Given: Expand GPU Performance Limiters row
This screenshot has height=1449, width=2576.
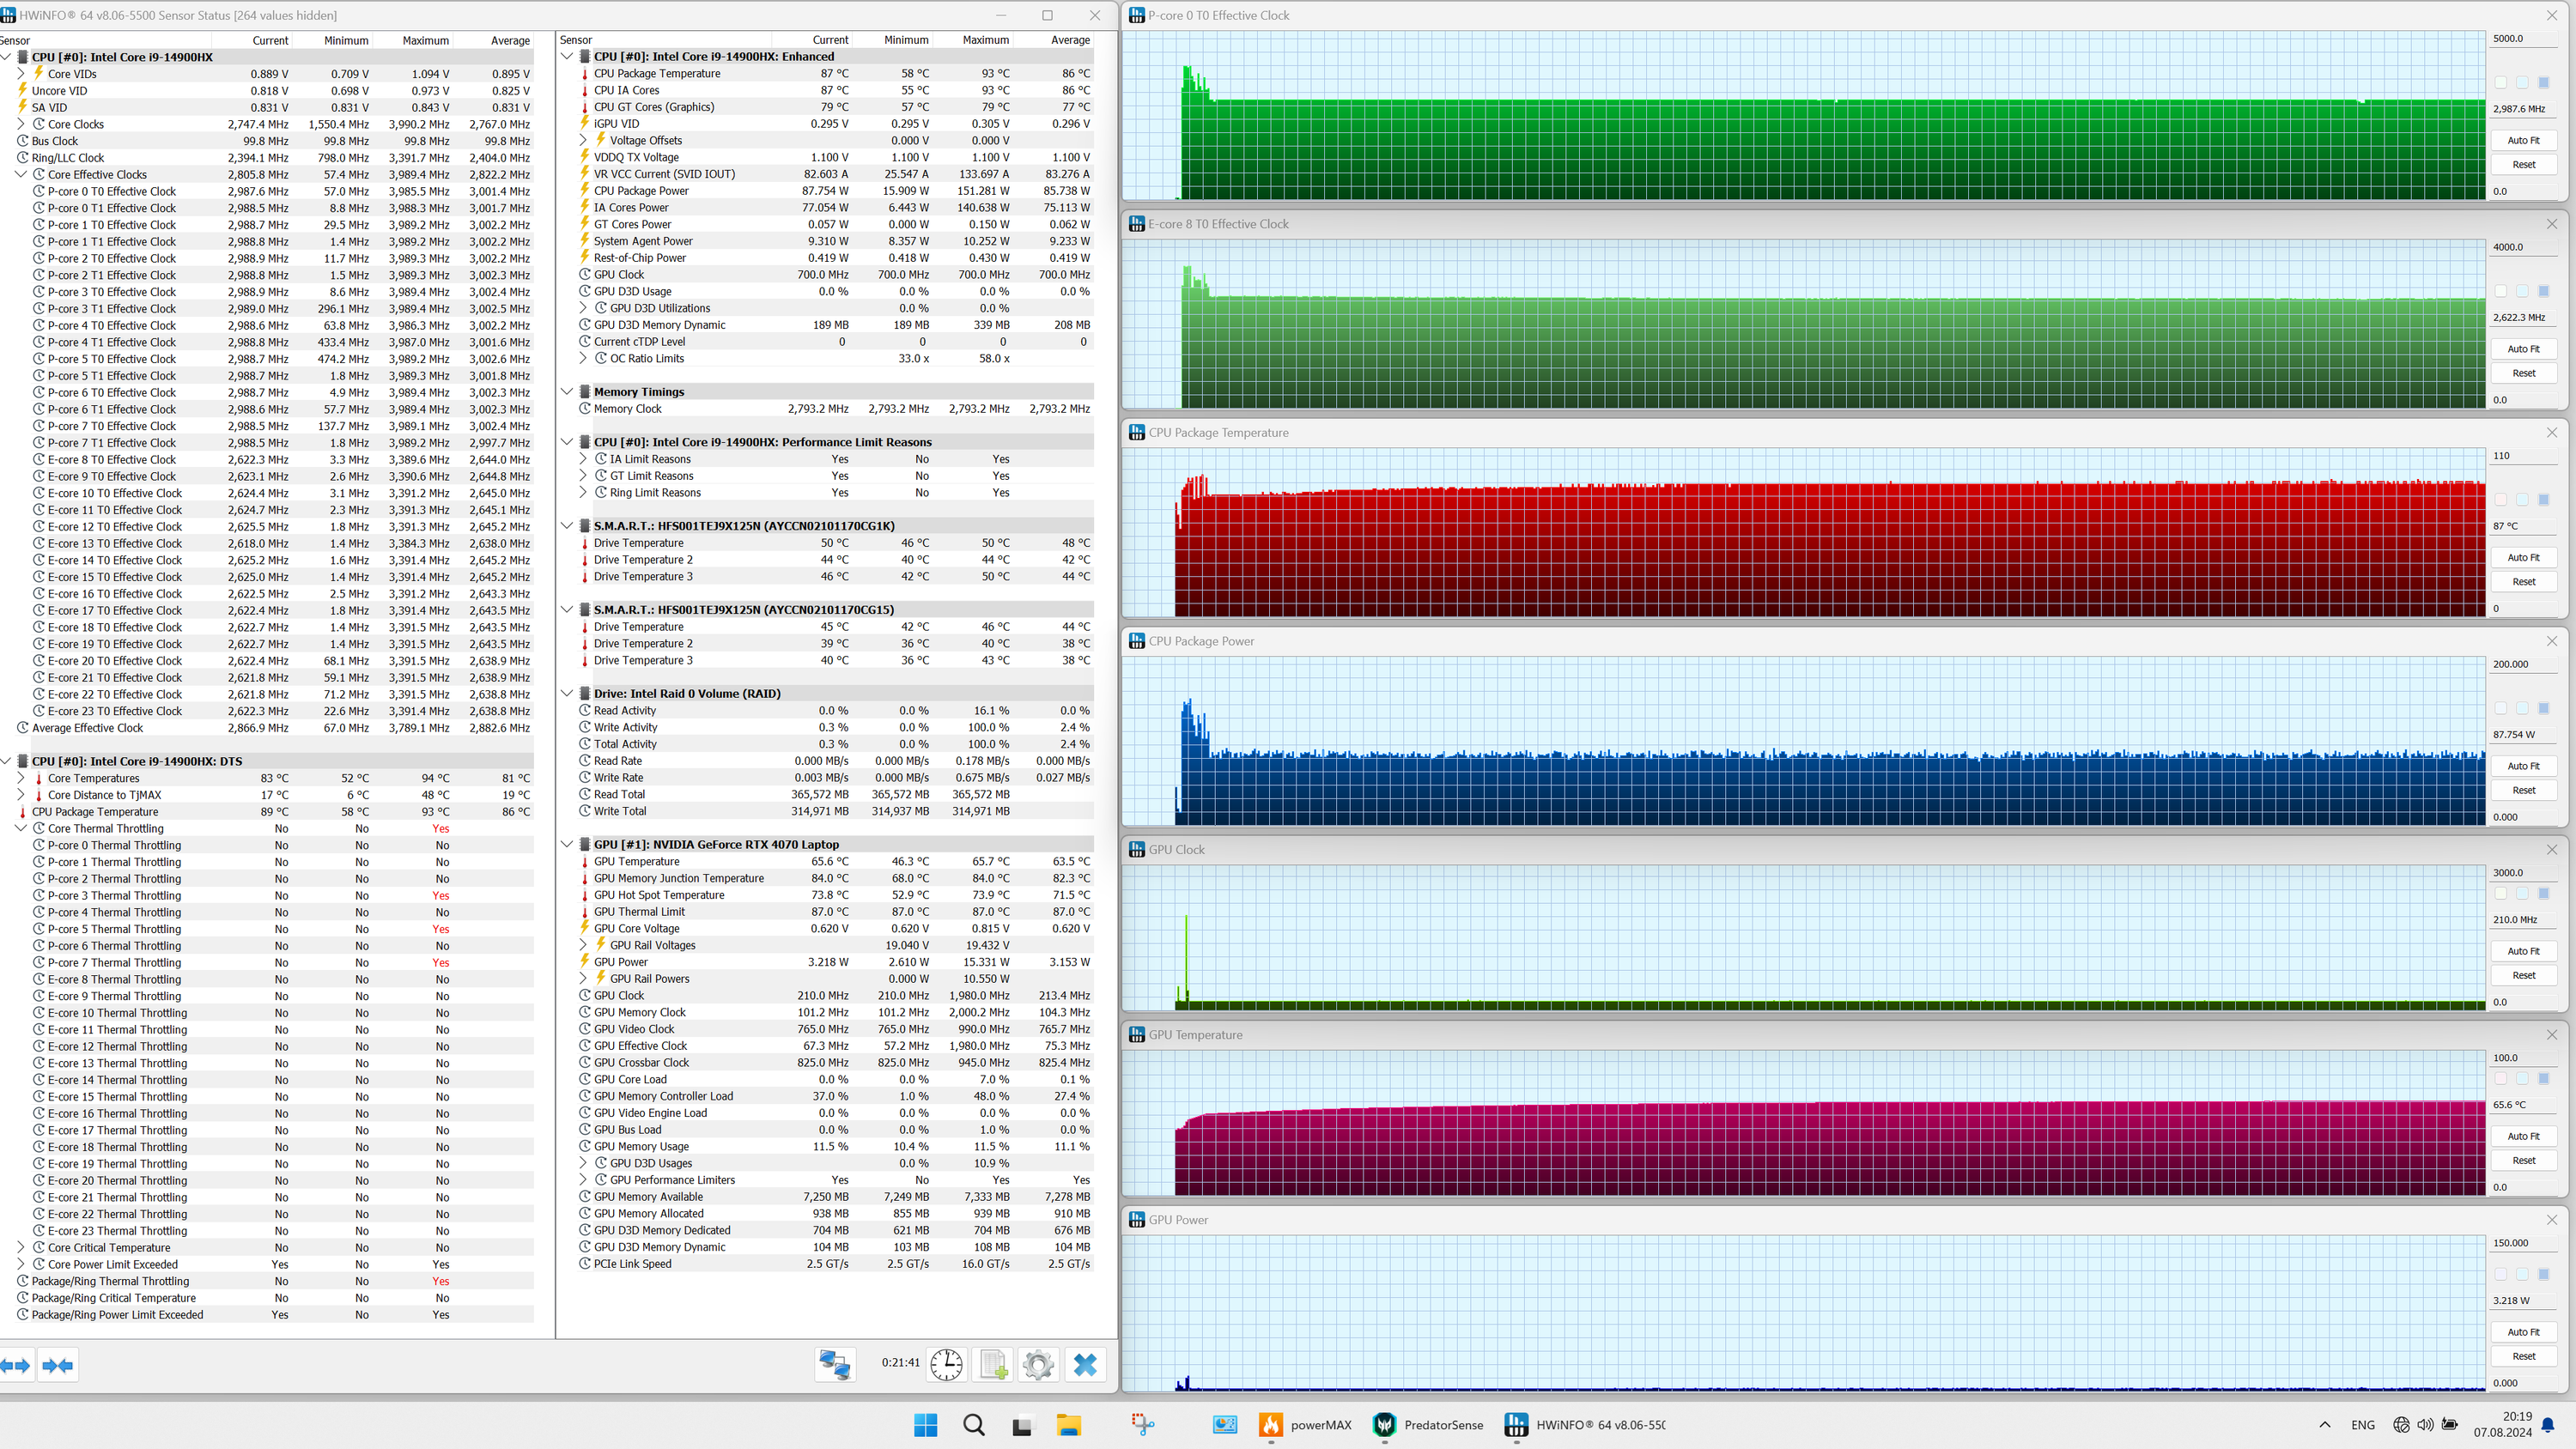Looking at the screenshot, I should pyautogui.click(x=584, y=1180).
